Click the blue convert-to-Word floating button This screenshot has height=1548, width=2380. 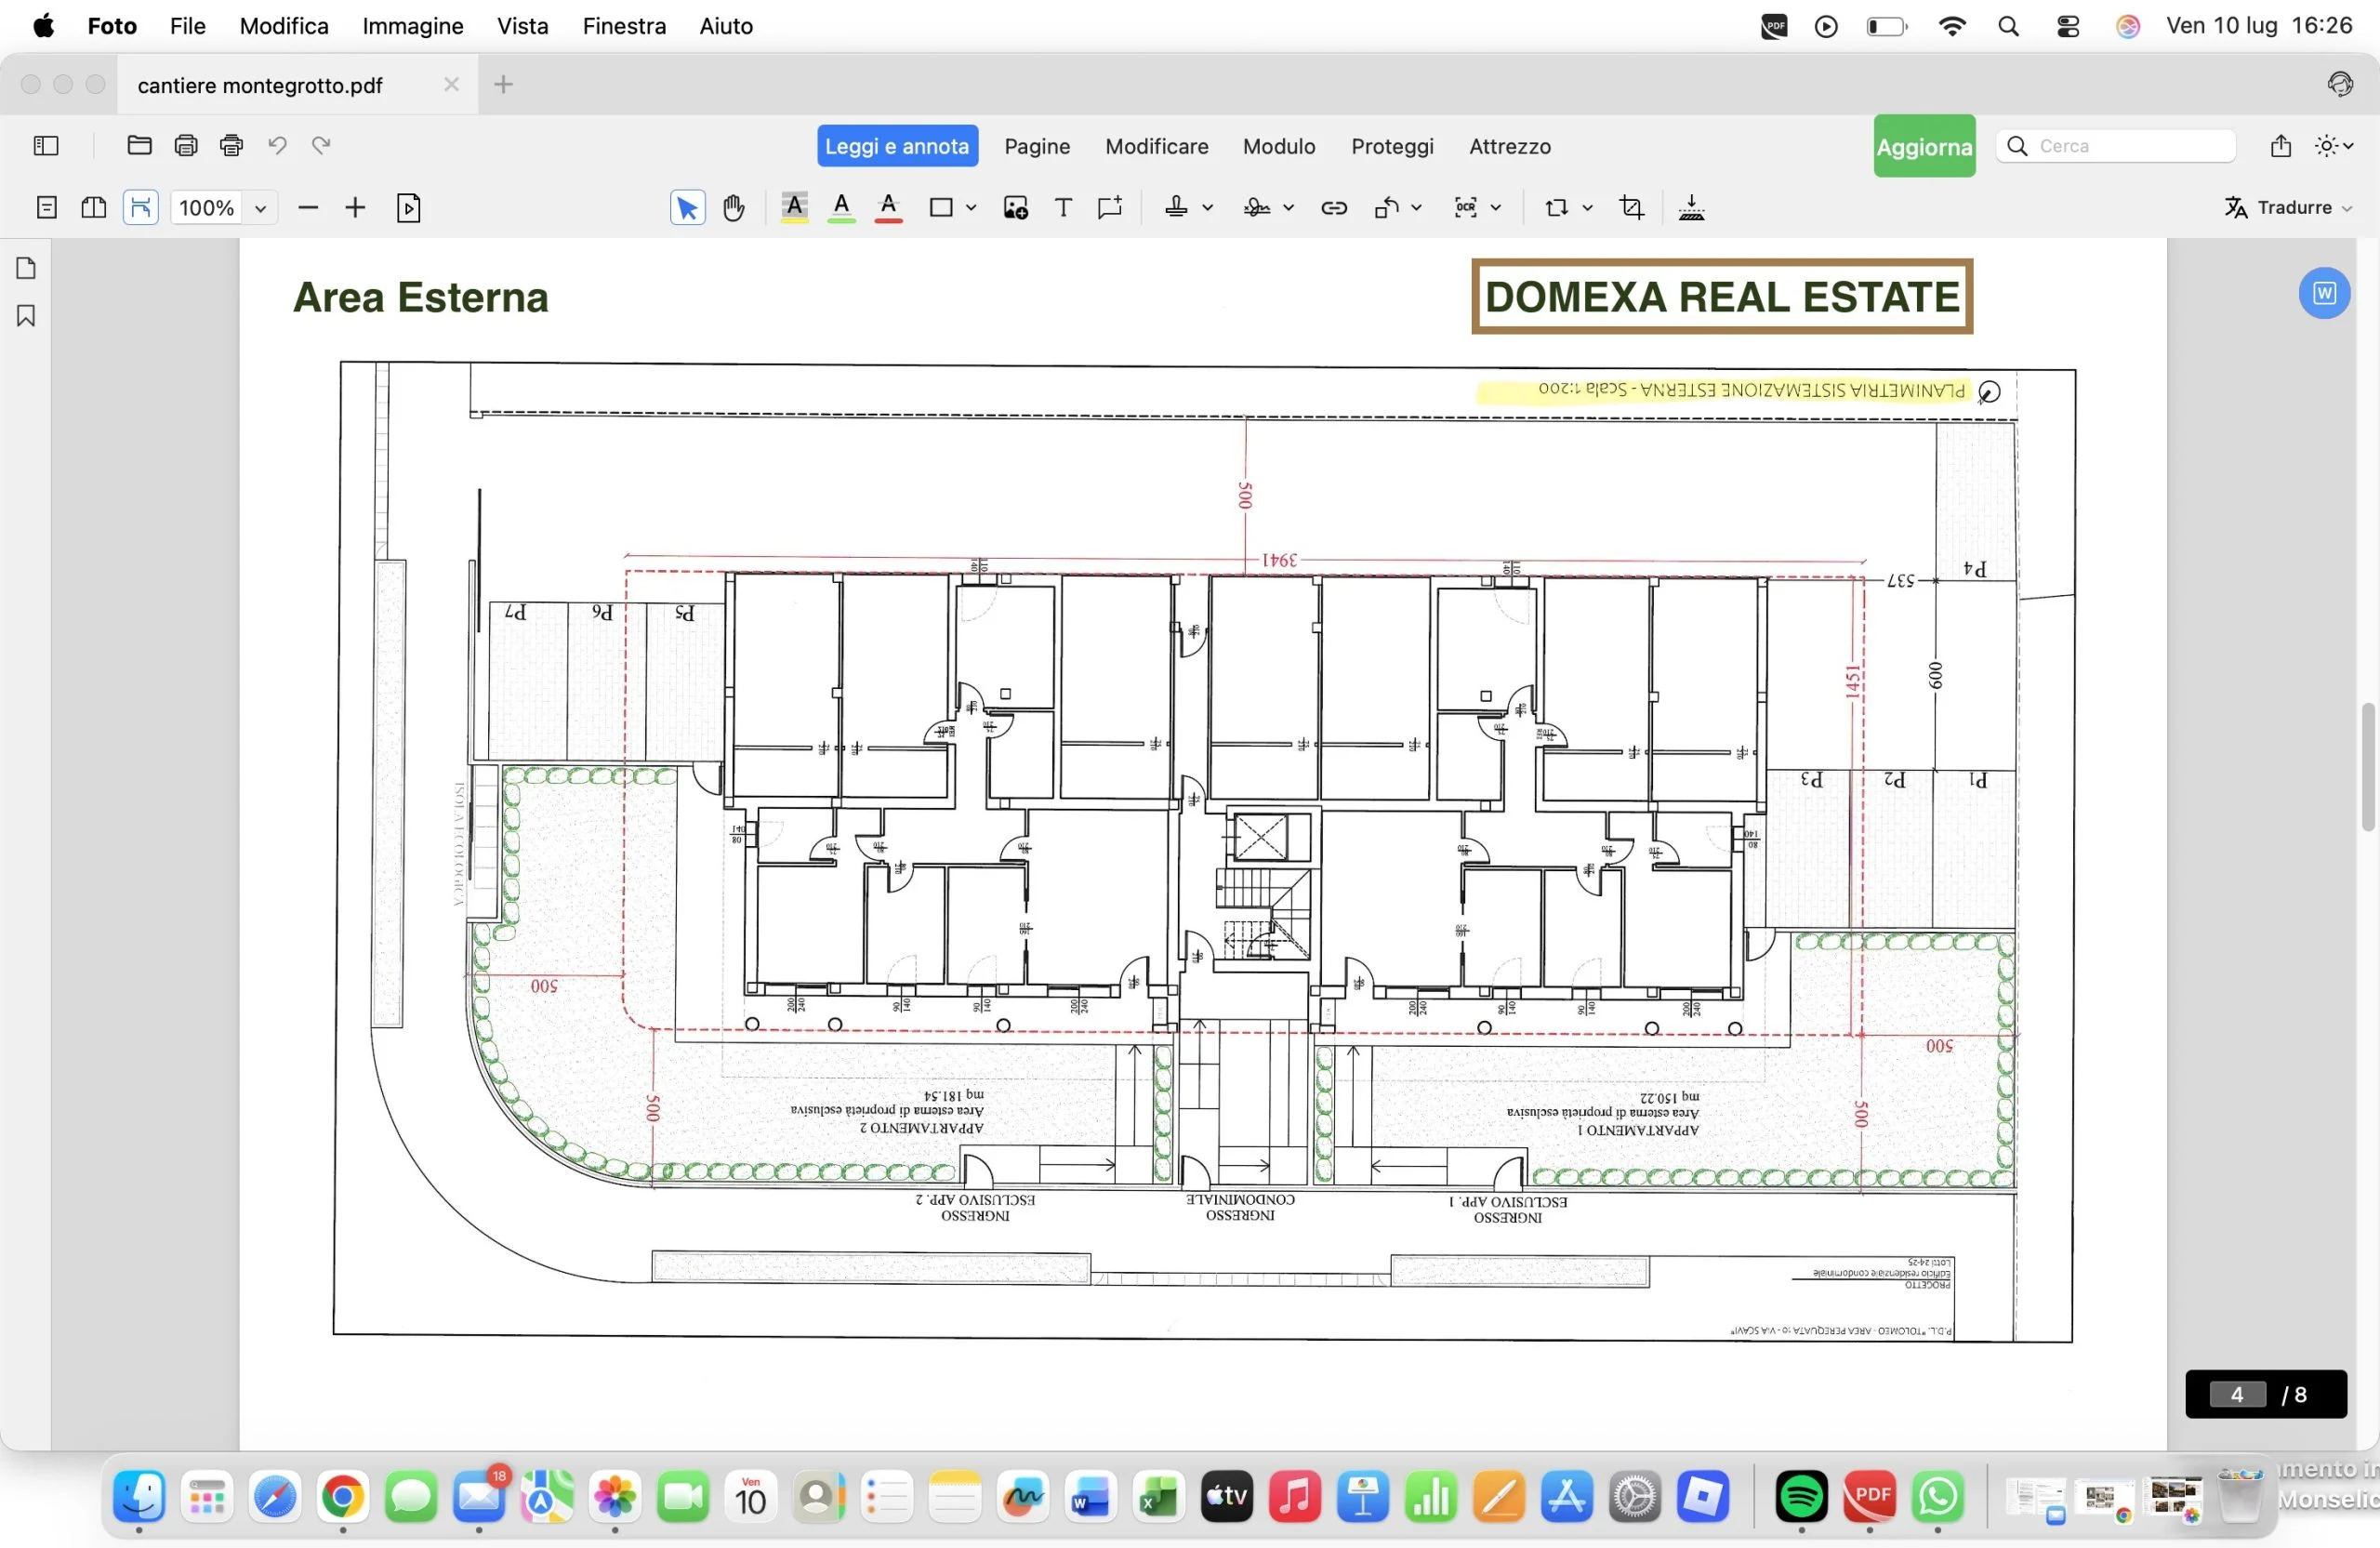pyautogui.click(x=2324, y=293)
